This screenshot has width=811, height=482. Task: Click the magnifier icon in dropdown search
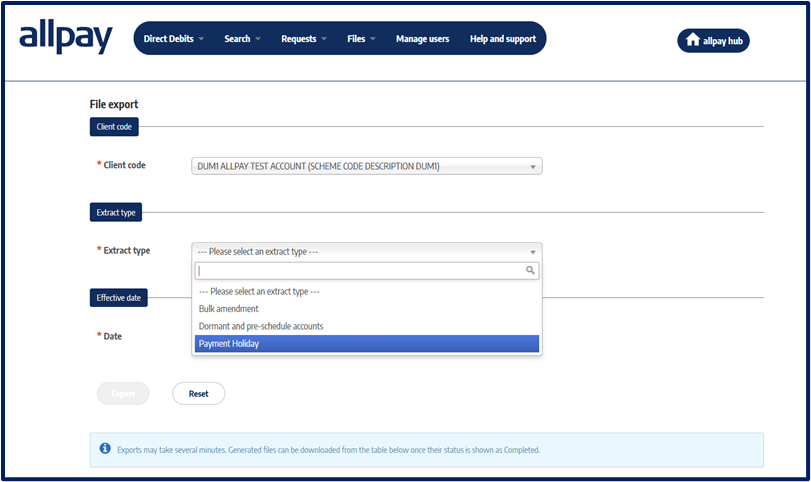pos(530,270)
